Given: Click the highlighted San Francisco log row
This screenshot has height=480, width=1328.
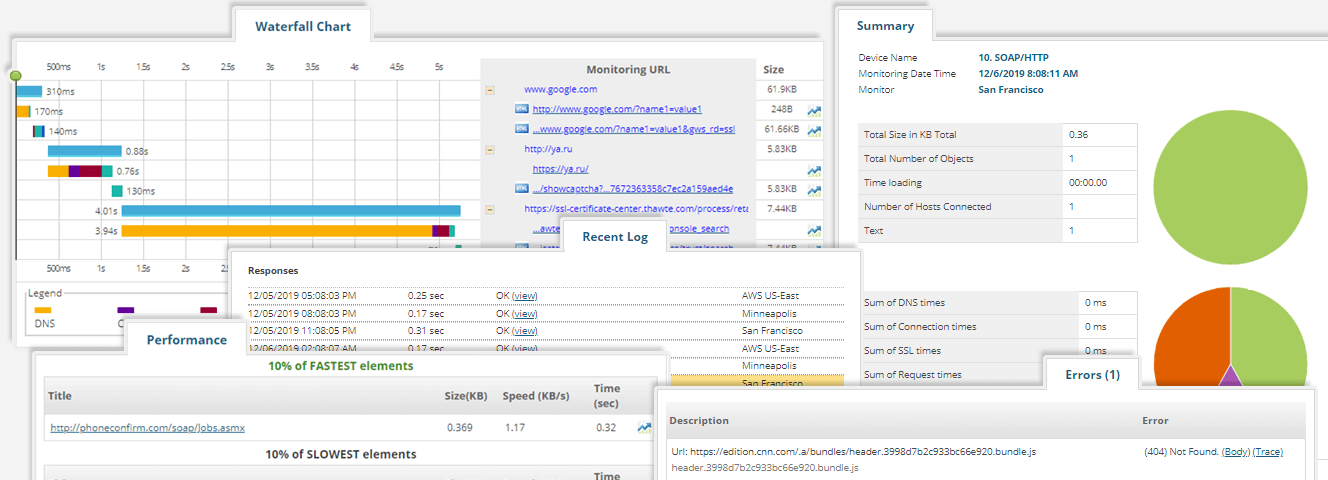Looking at the screenshot, I should click(x=757, y=382).
